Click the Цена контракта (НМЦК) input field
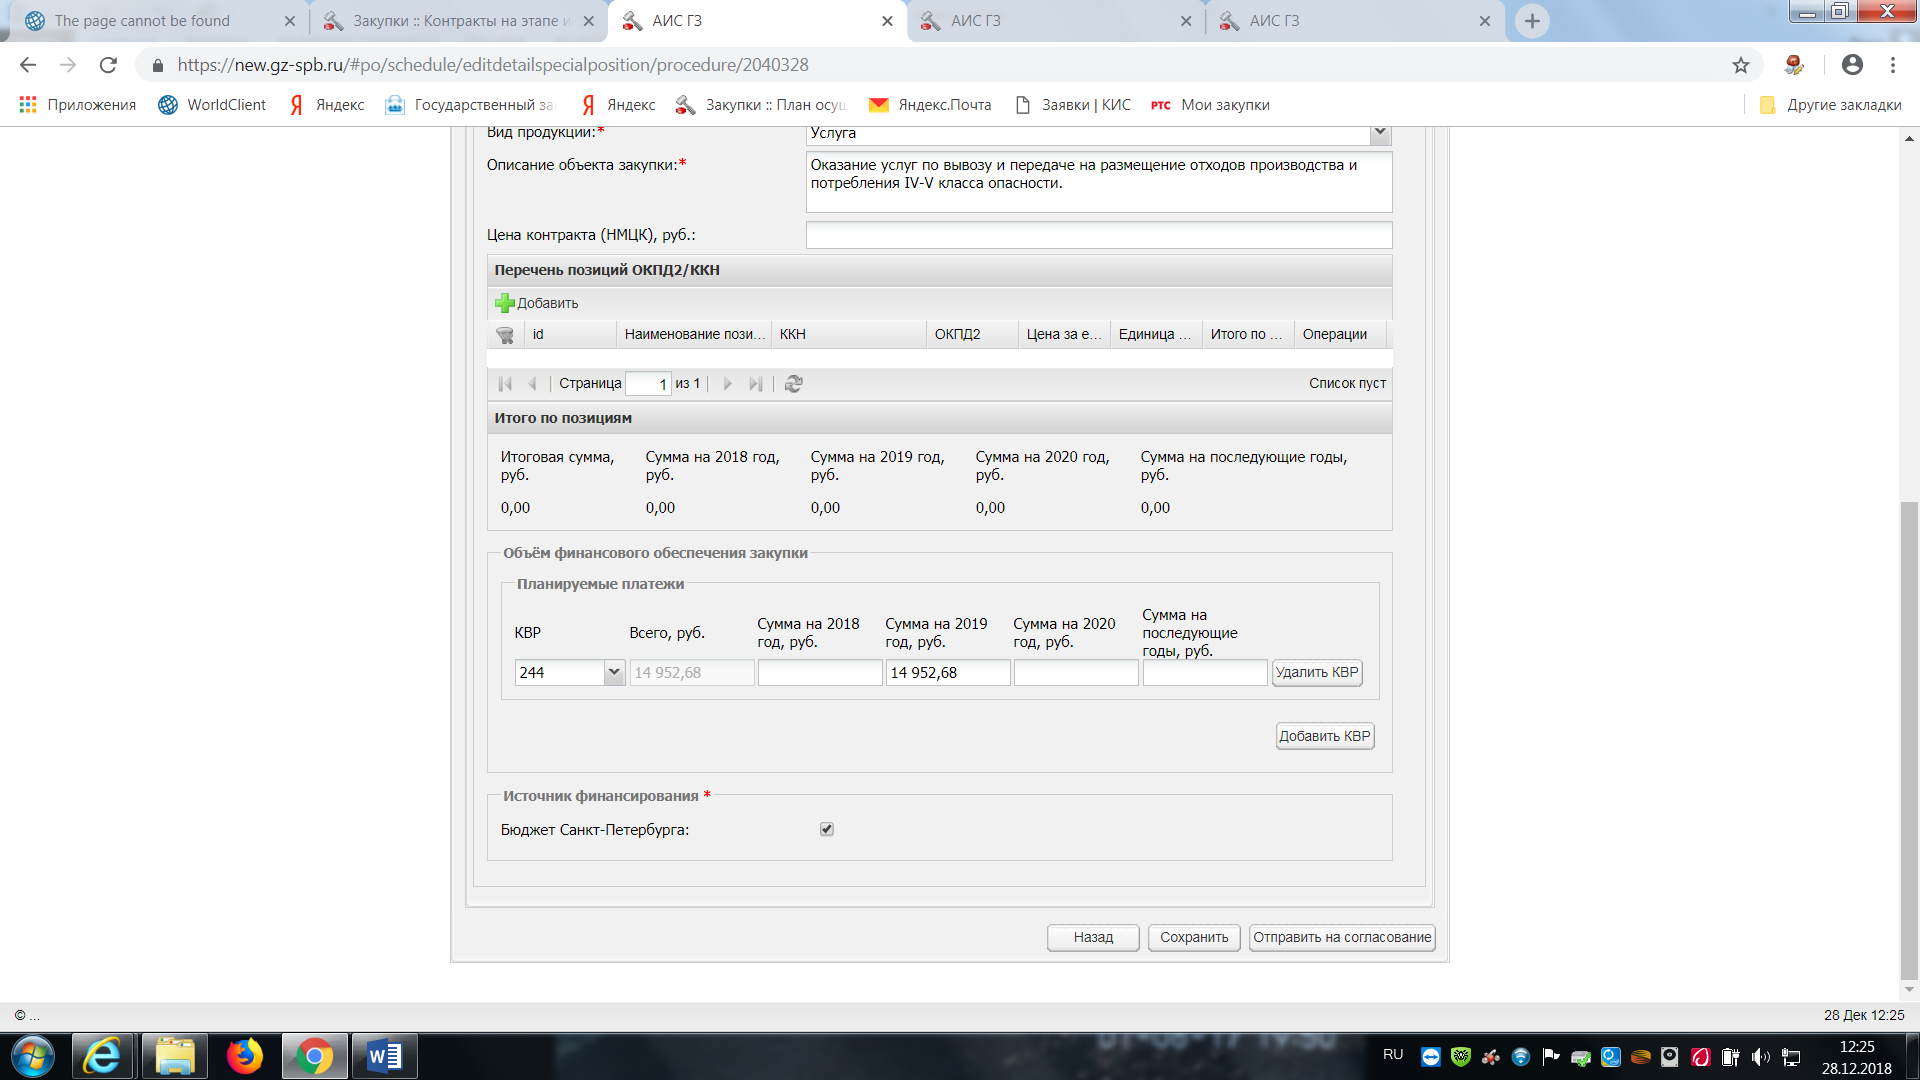 point(1098,235)
